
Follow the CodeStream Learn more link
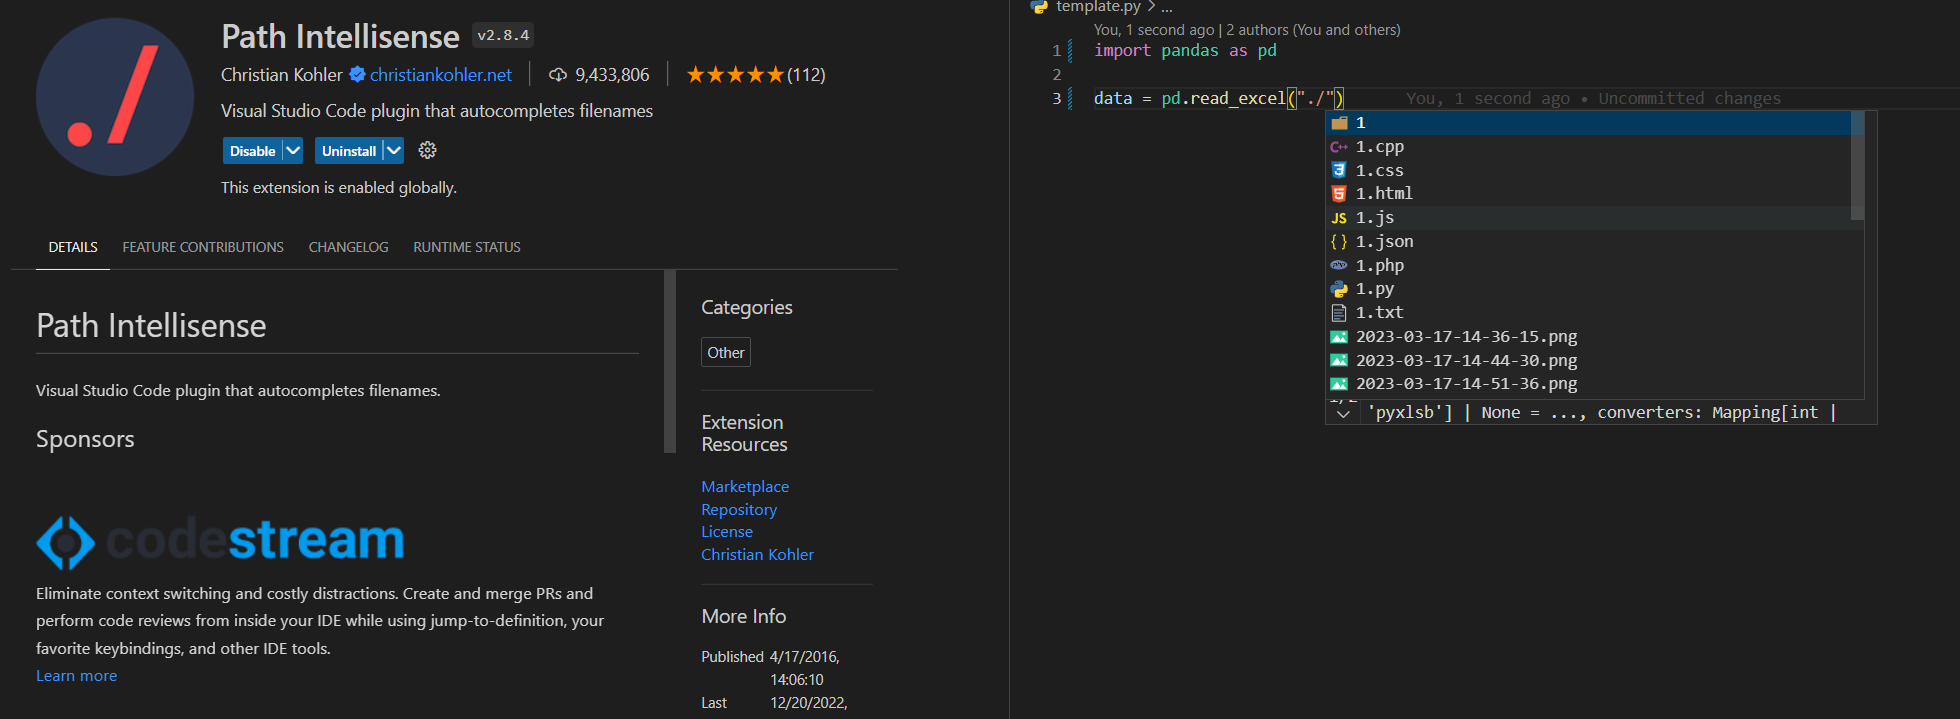click(x=76, y=675)
